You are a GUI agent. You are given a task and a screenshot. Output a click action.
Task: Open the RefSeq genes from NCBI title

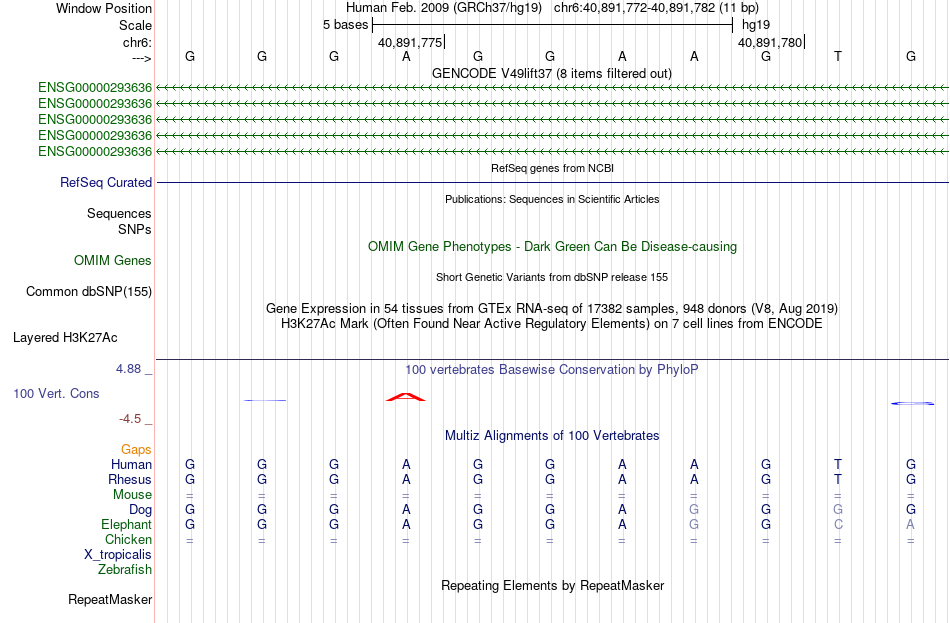[x=552, y=168]
